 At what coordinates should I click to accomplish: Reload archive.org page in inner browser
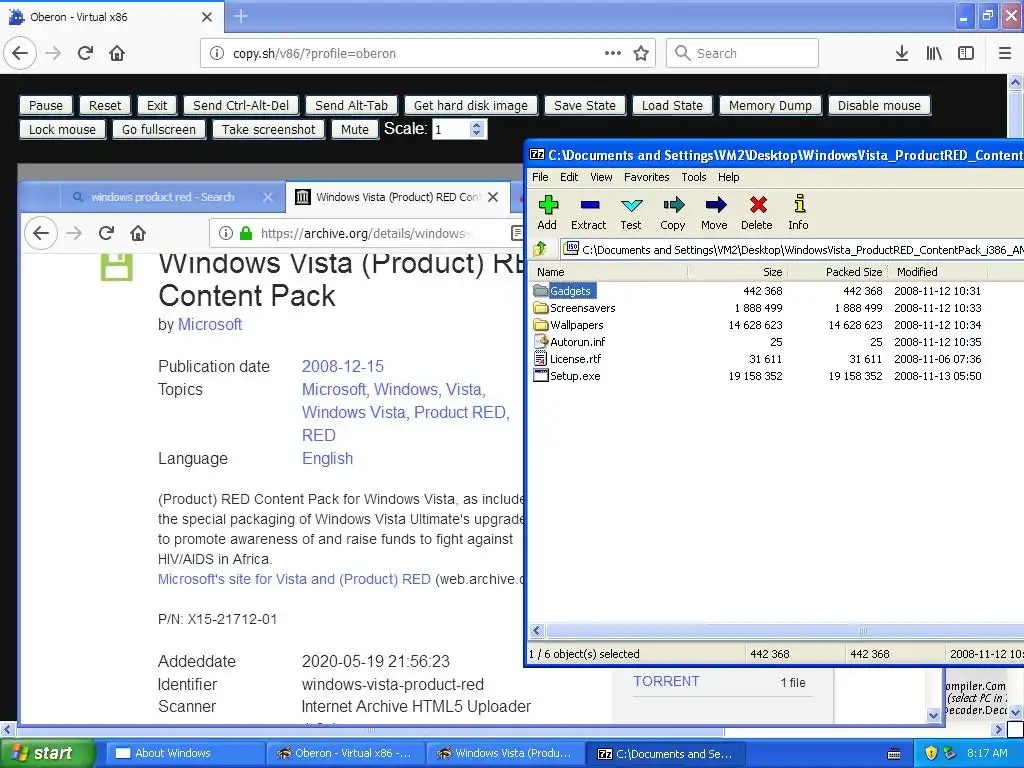pos(106,233)
